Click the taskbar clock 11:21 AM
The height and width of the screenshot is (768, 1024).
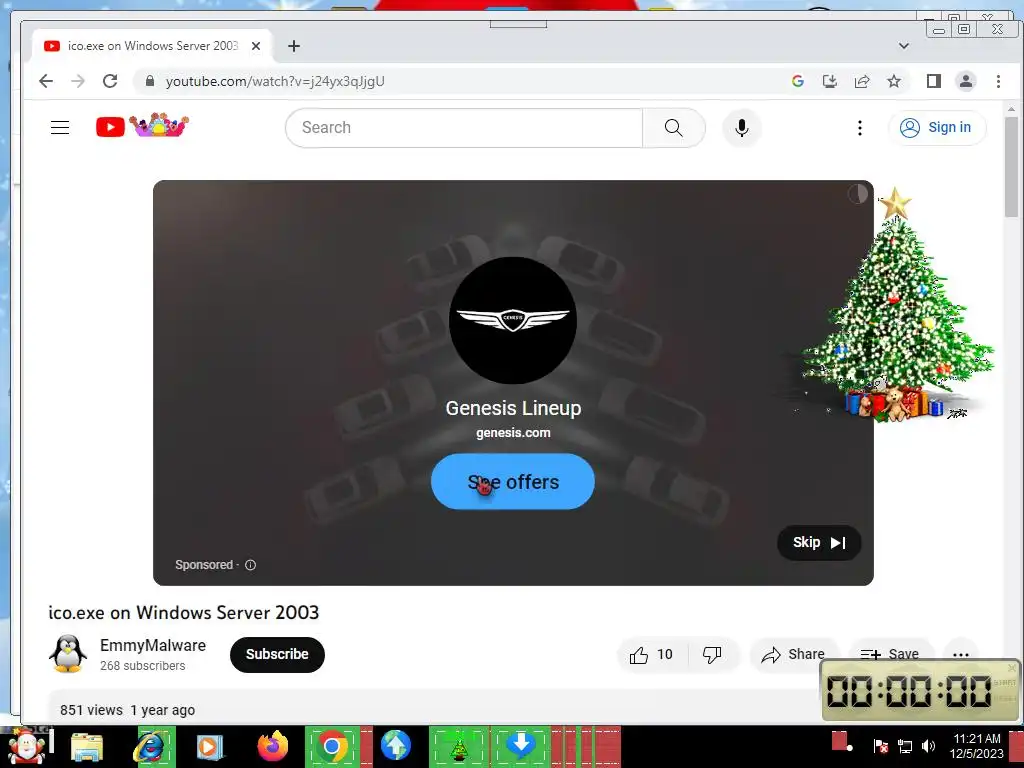(977, 746)
